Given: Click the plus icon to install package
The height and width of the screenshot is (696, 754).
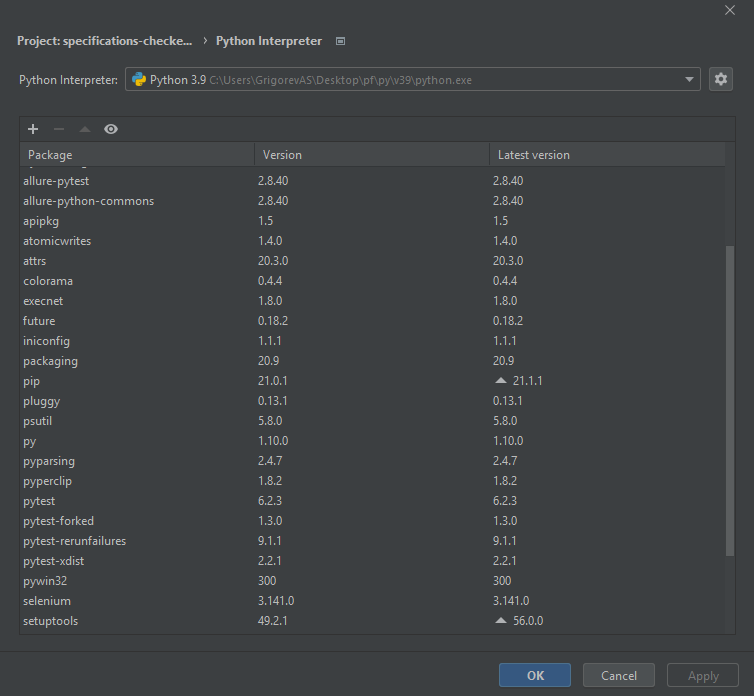Looking at the screenshot, I should click(33, 129).
